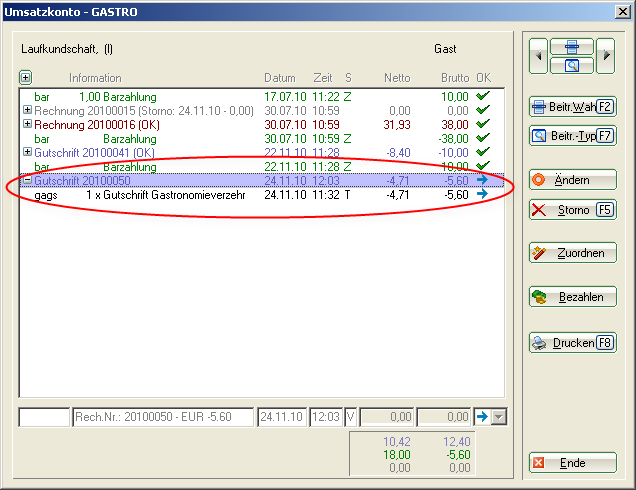Screen dimensions: 636x490
Task: Click green checkmark on first Barzahlung row
Action: pos(483,96)
